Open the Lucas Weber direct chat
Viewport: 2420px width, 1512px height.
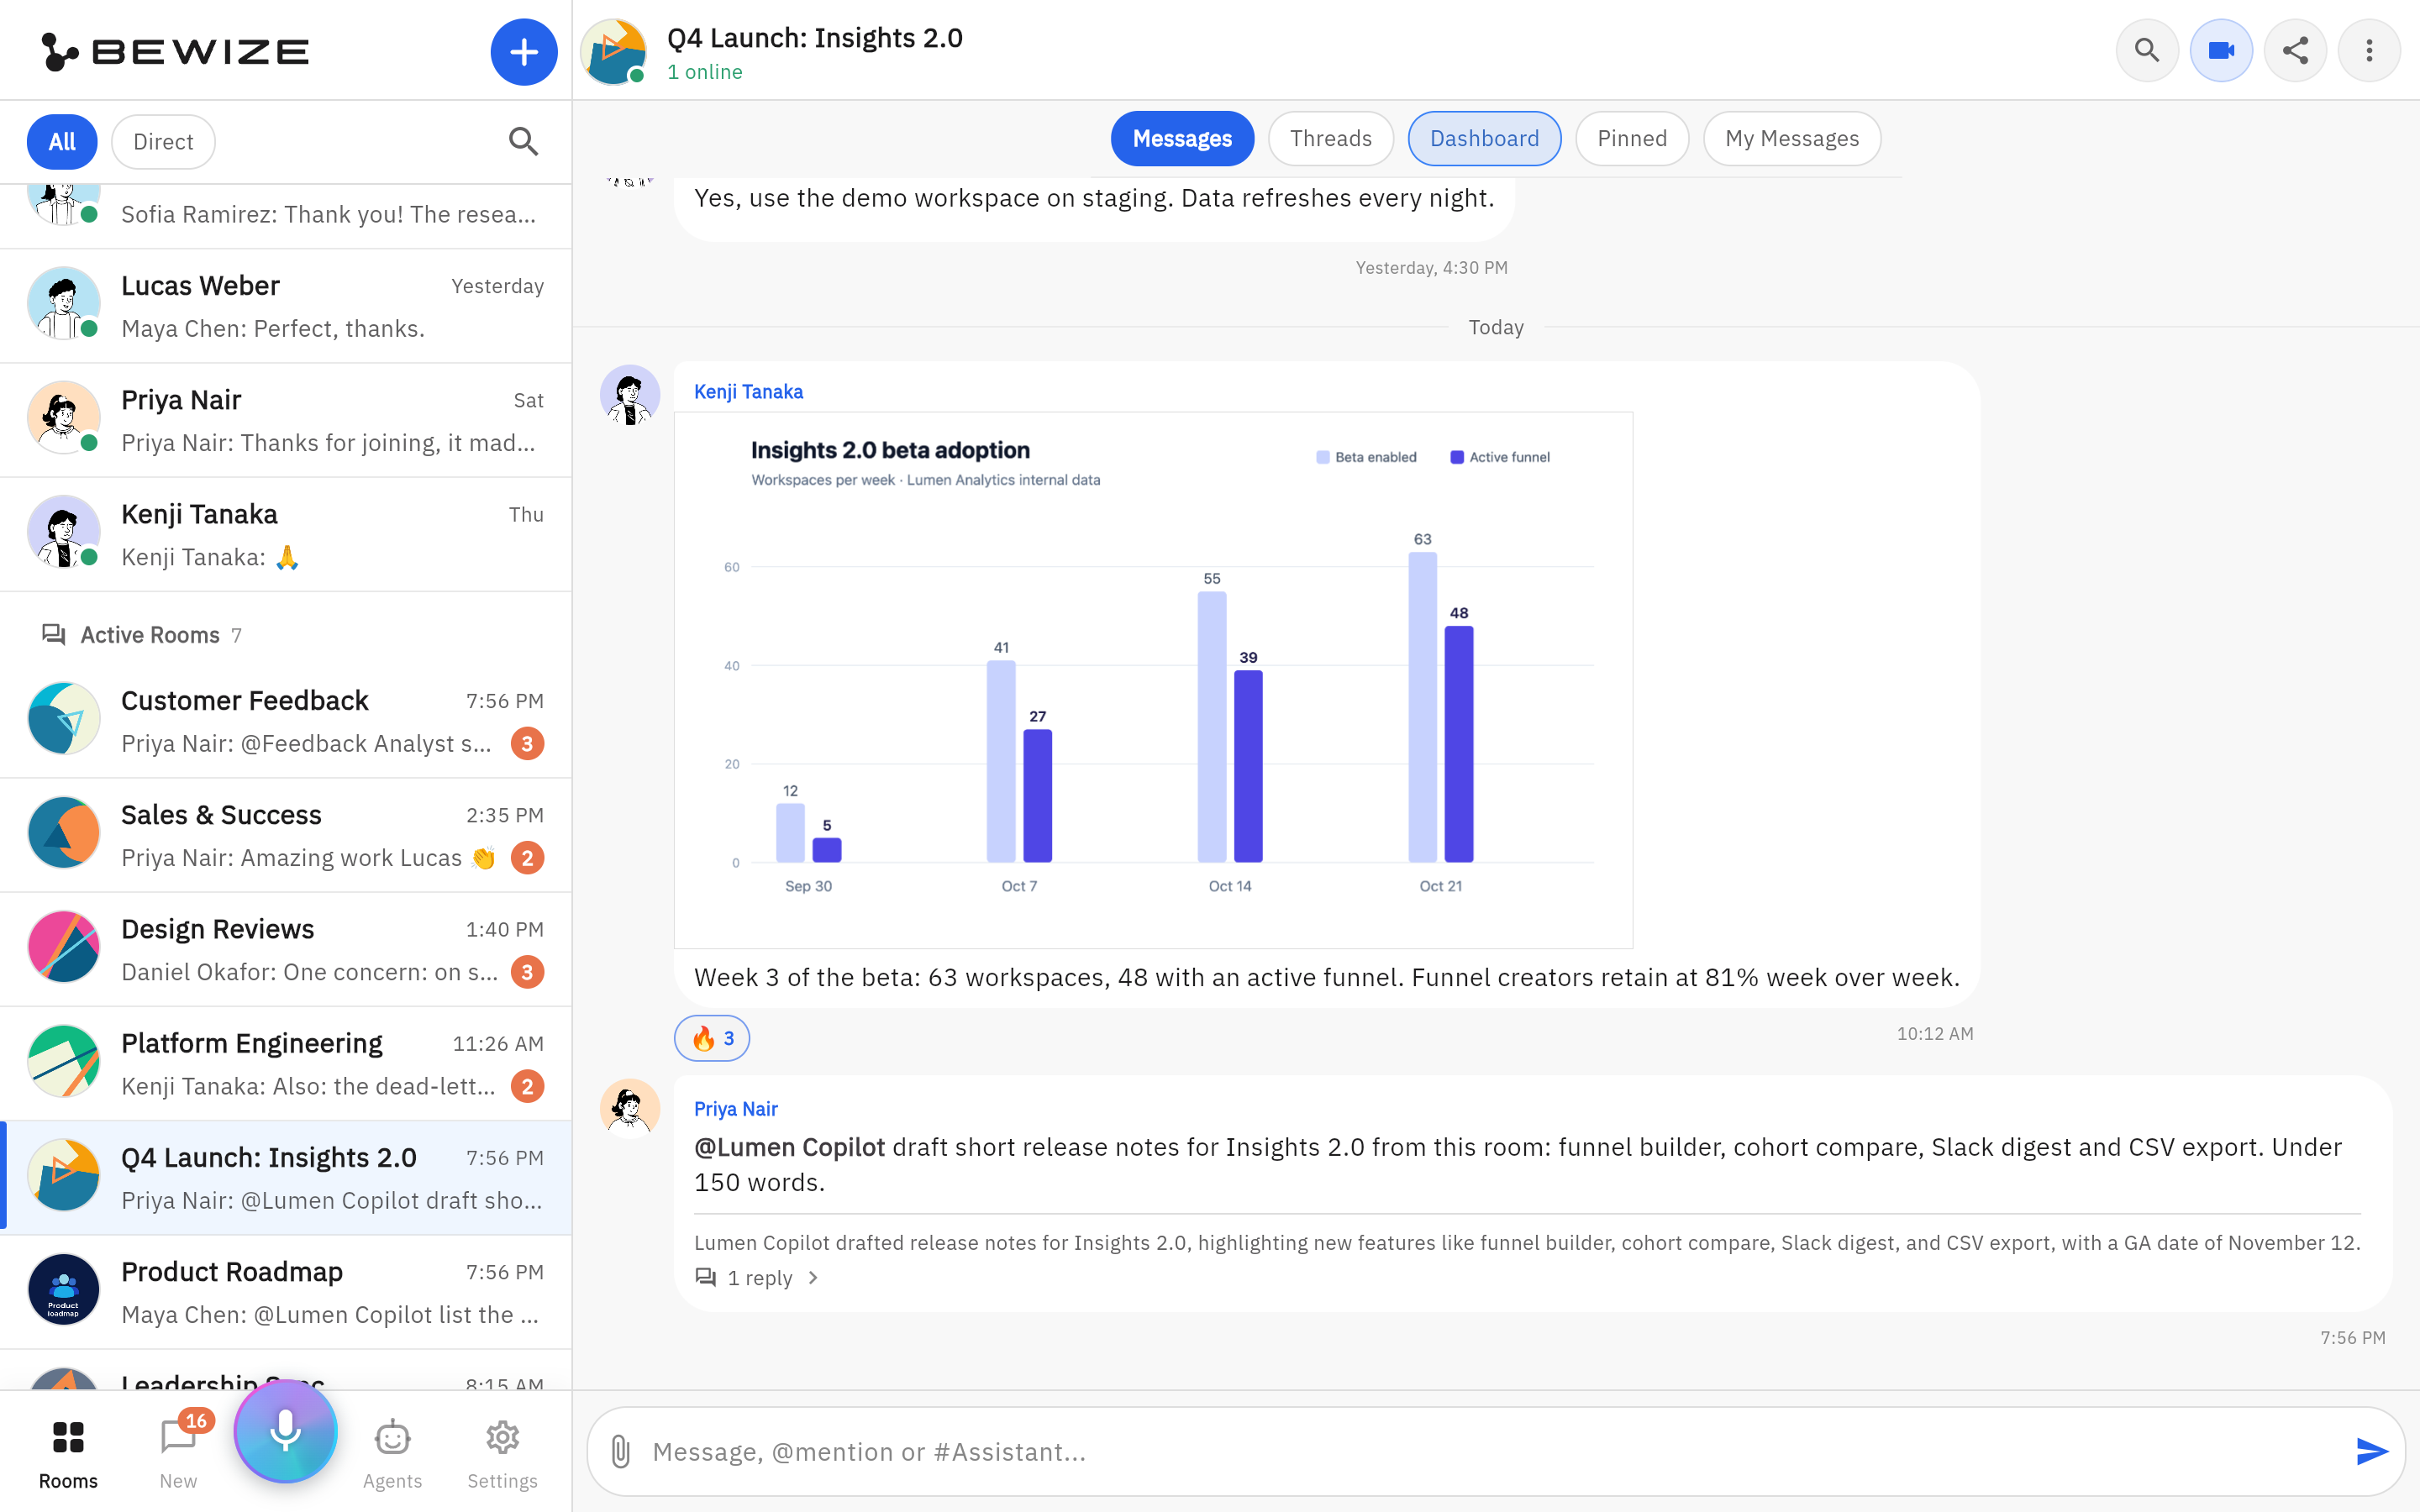point(286,306)
